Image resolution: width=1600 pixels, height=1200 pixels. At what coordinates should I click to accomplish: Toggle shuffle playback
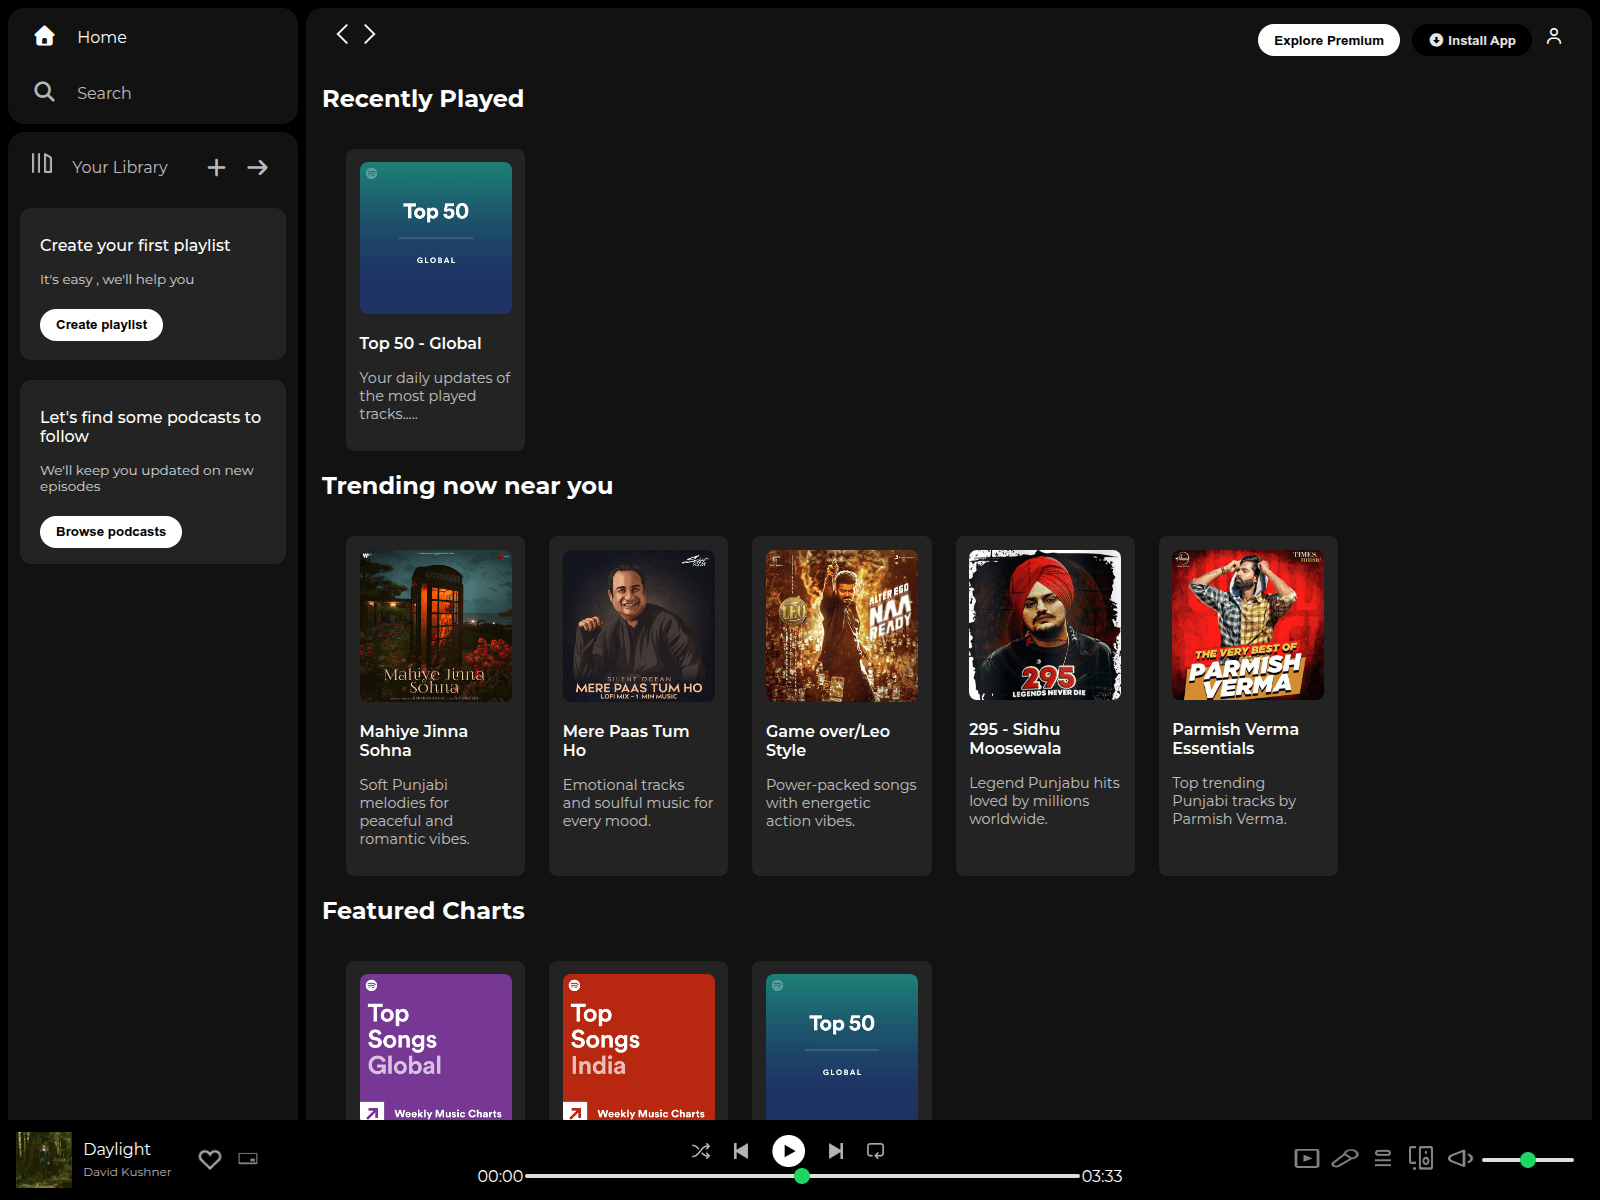click(701, 1151)
